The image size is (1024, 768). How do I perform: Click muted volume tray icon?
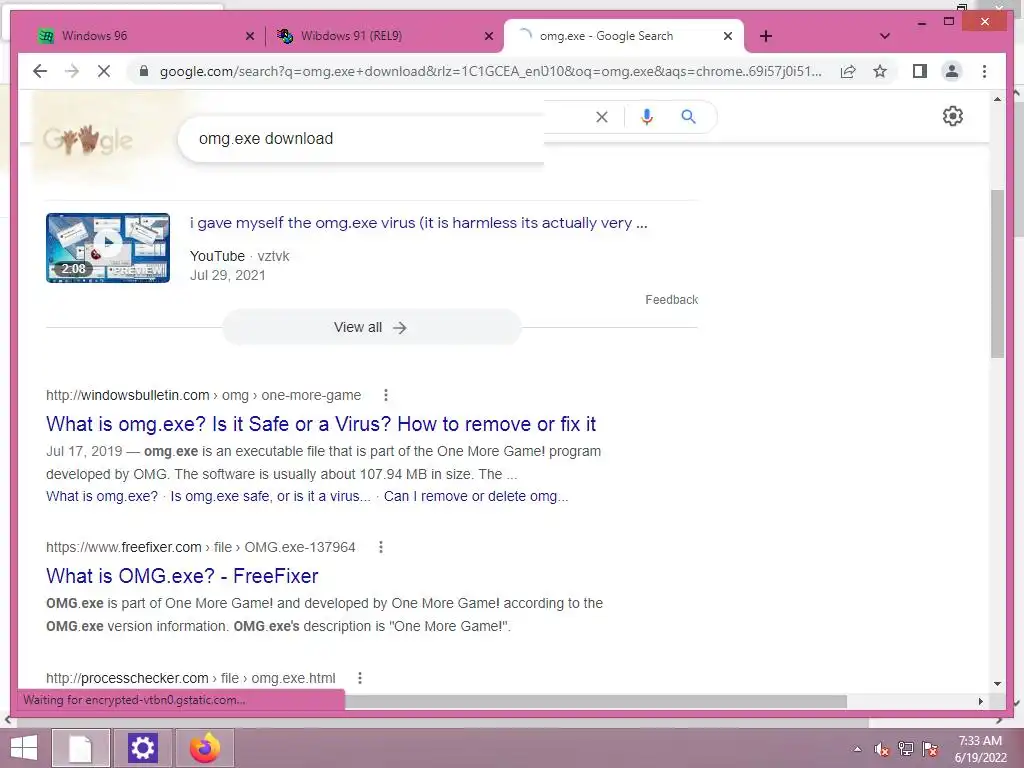(x=882, y=749)
